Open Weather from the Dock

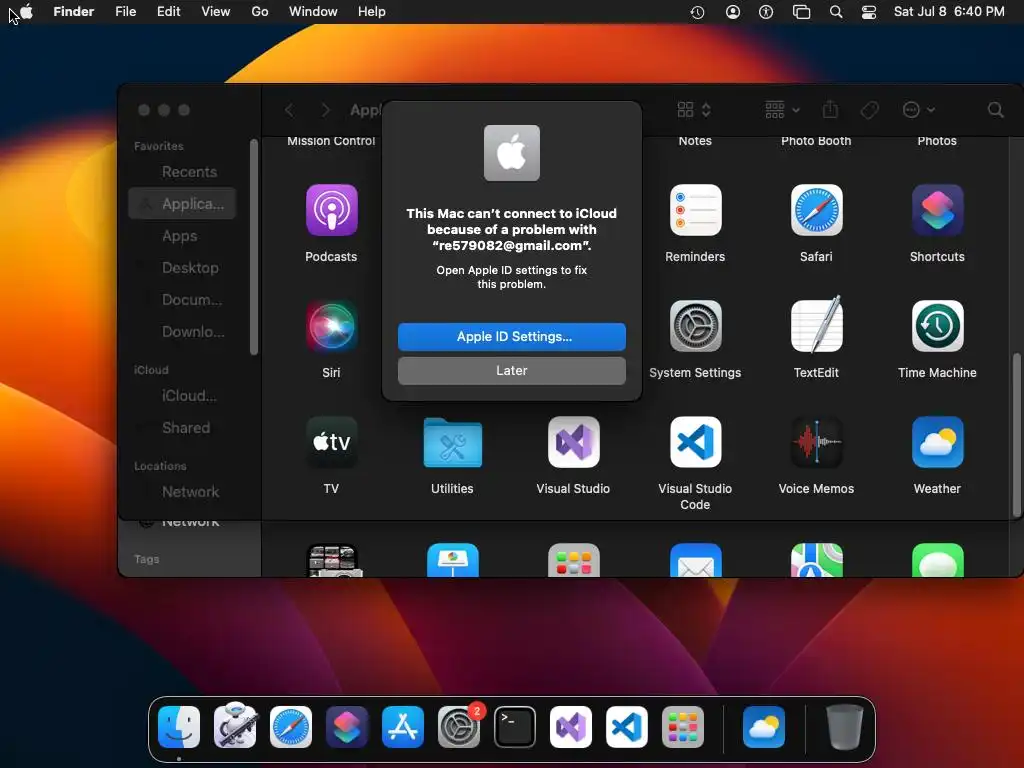(763, 727)
